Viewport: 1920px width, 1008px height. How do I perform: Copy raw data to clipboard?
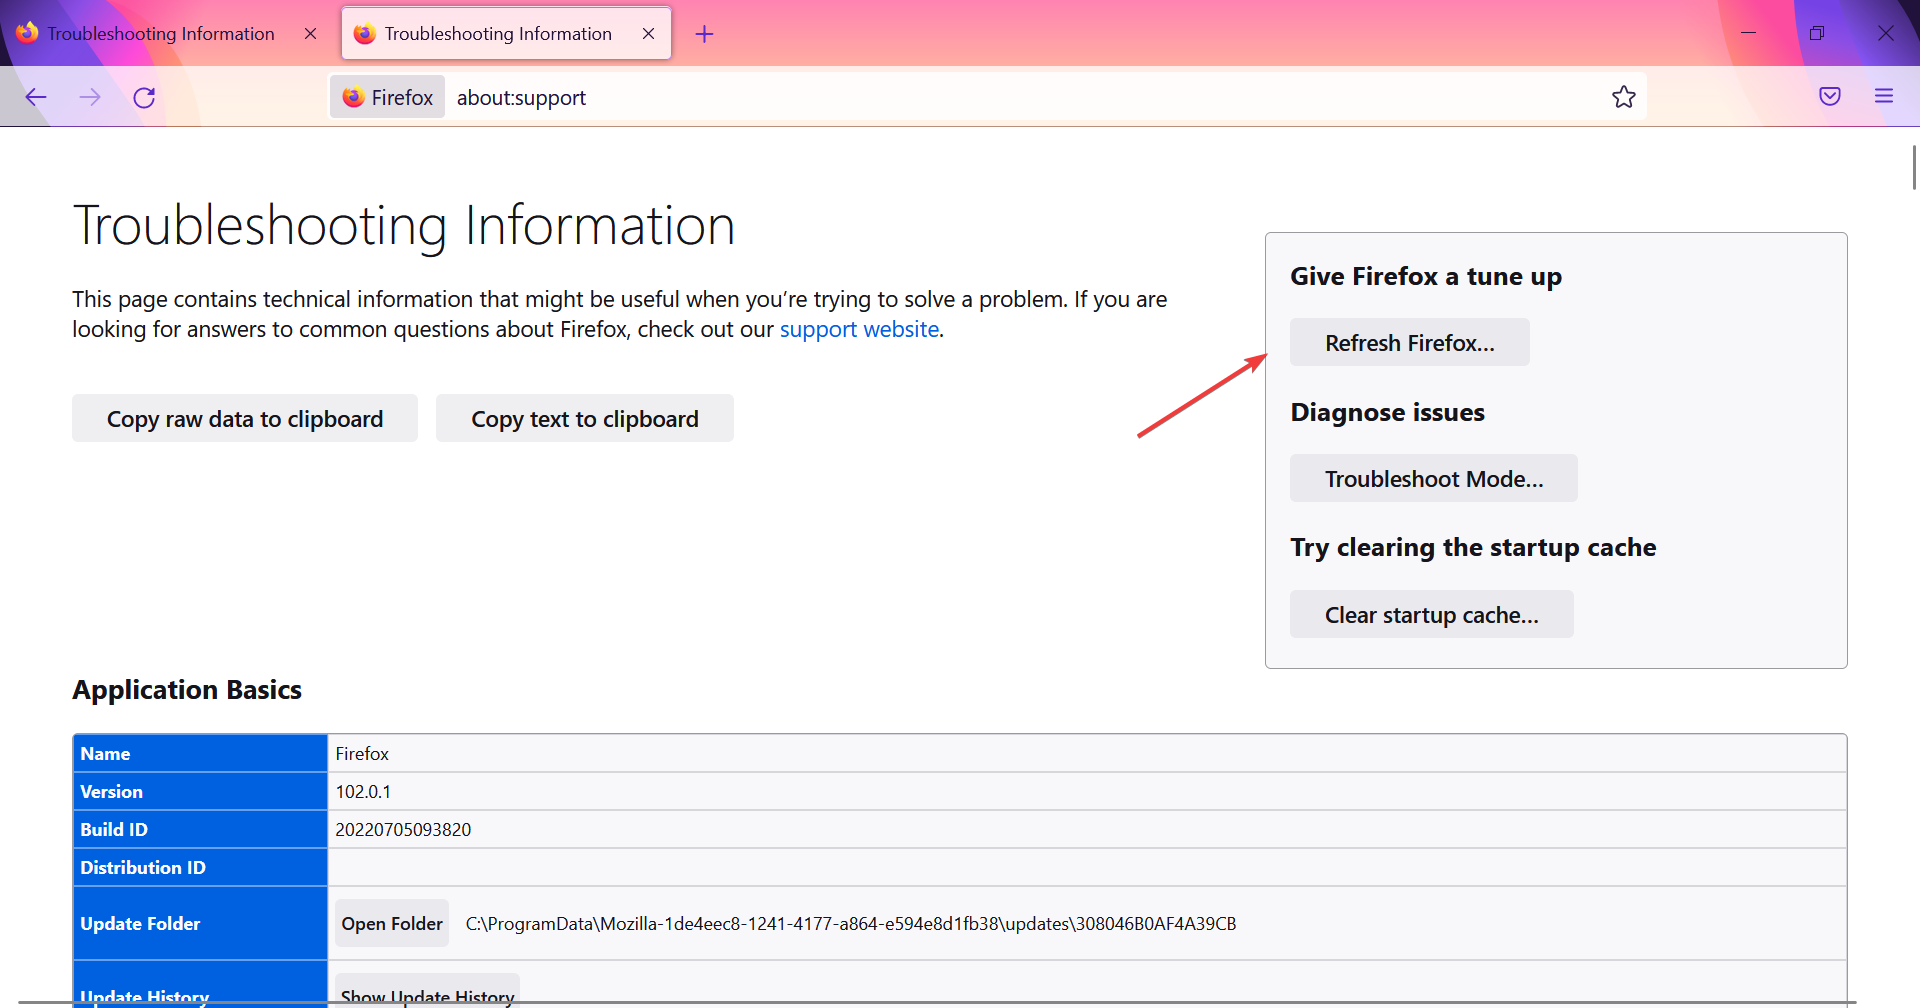coord(245,418)
